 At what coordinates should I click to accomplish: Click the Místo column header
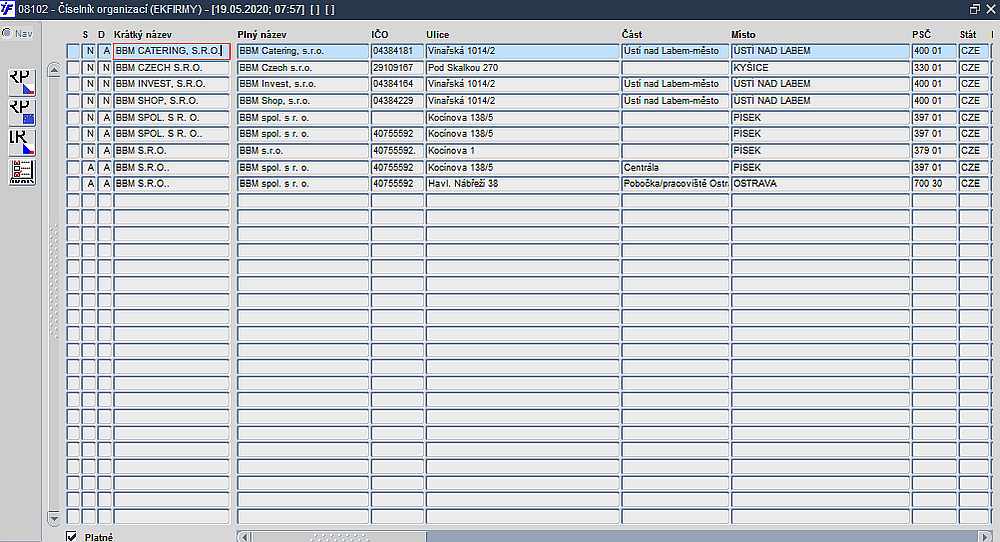tap(743, 34)
